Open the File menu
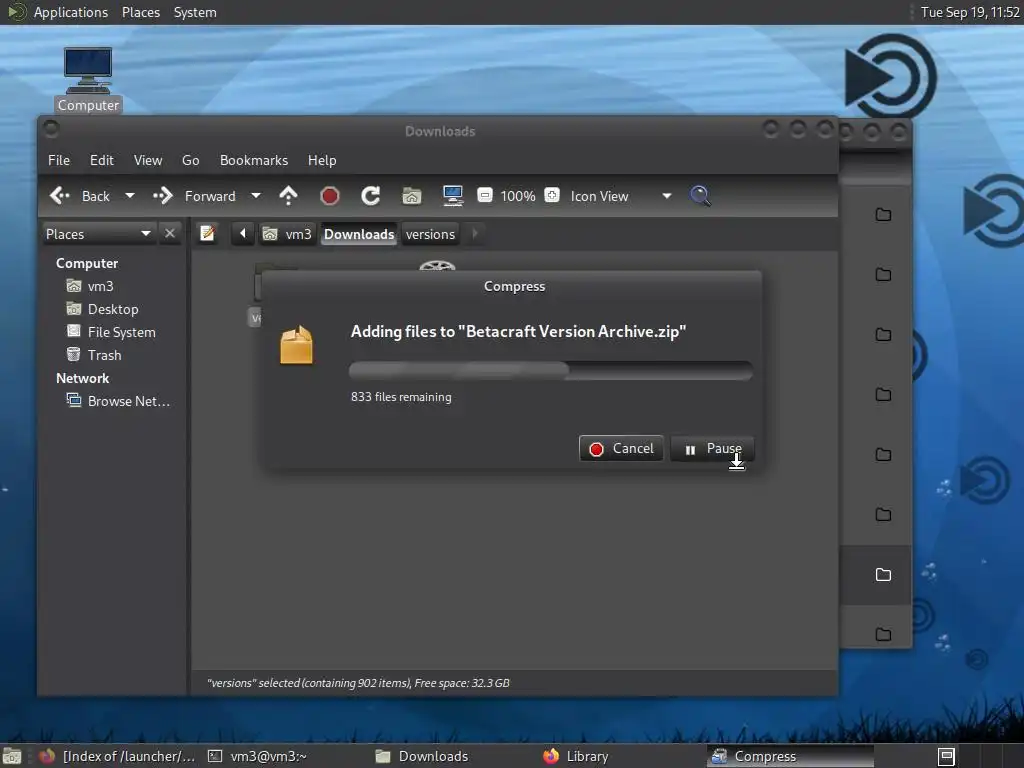Image resolution: width=1024 pixels, height=768 pixels. [59, 160]
